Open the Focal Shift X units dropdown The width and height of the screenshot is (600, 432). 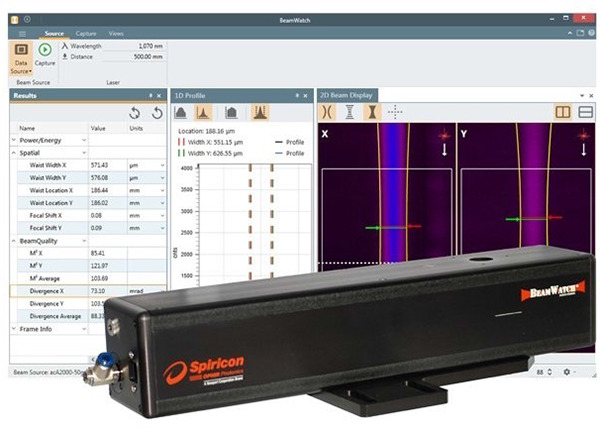(x=162, y=215)
